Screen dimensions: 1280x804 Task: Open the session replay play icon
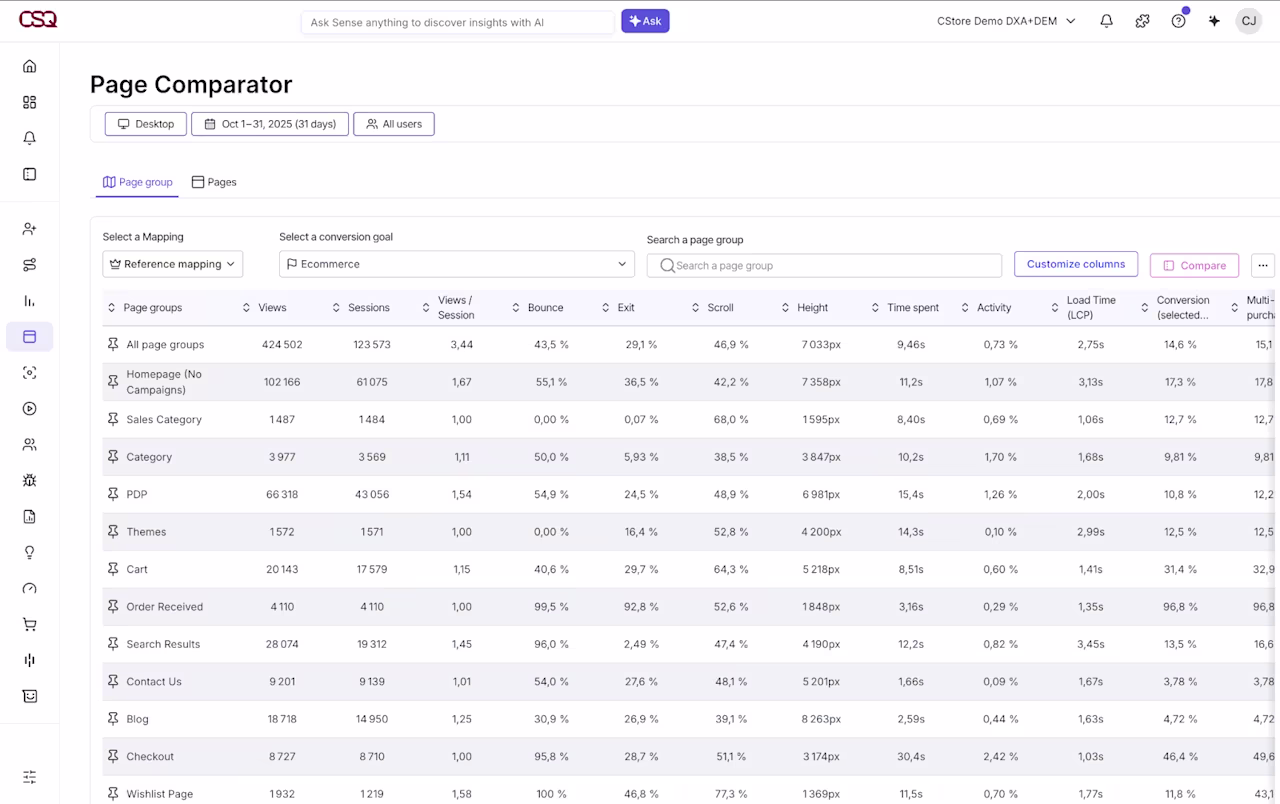pos(29,409)
